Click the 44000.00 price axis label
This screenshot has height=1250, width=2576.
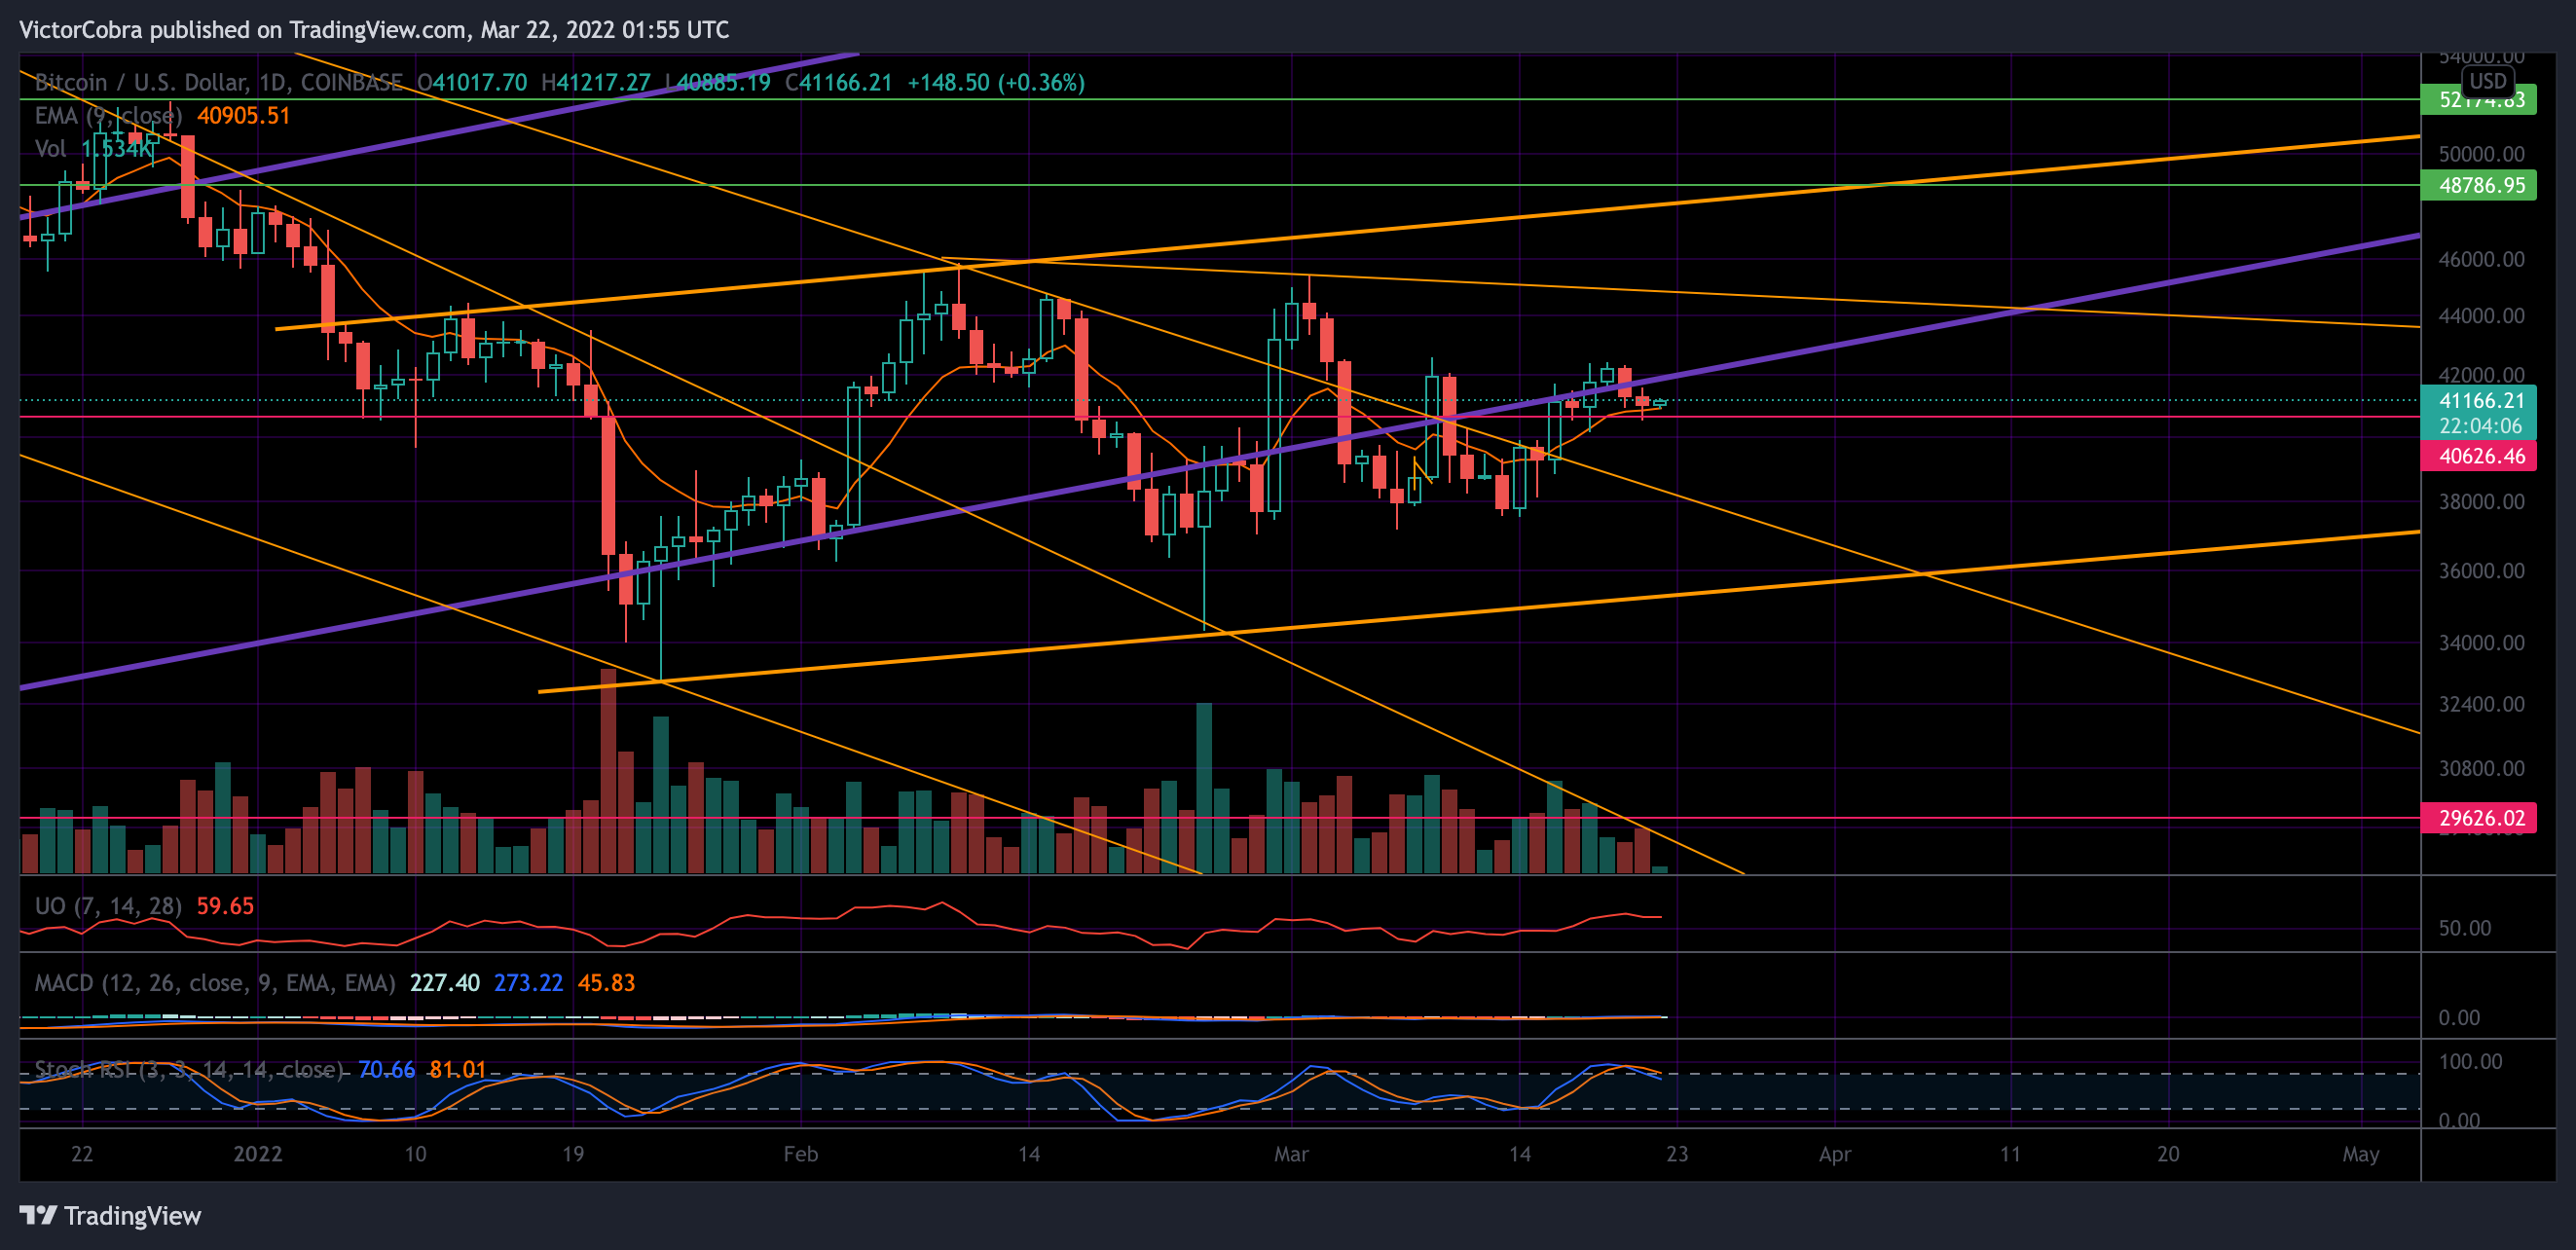pos(2481,316)
